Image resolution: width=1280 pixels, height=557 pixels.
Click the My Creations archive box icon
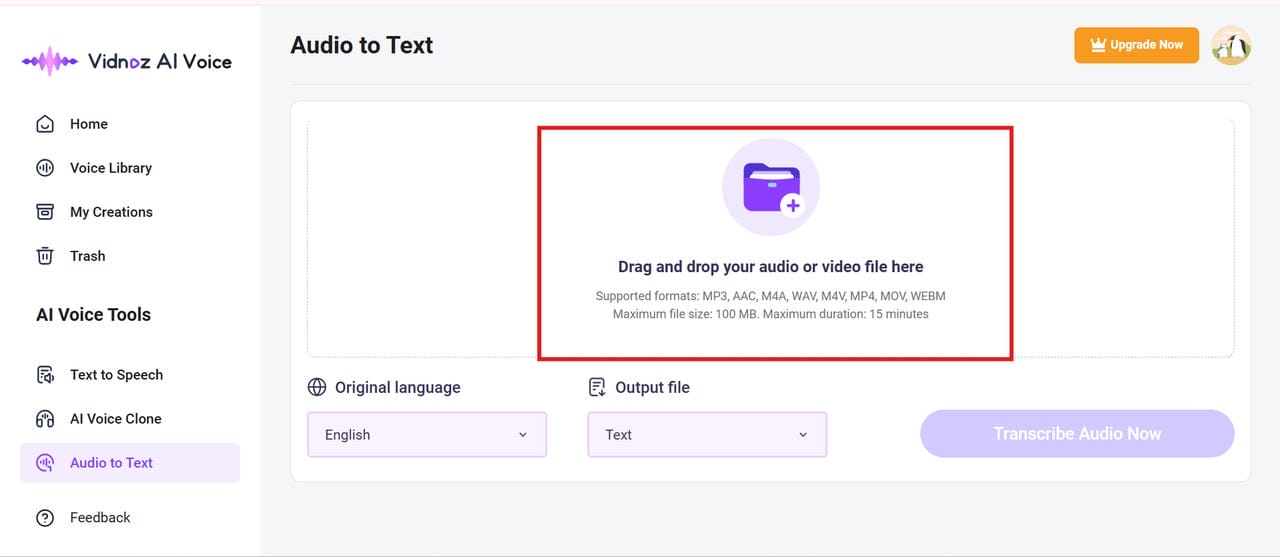pos(45,212)
